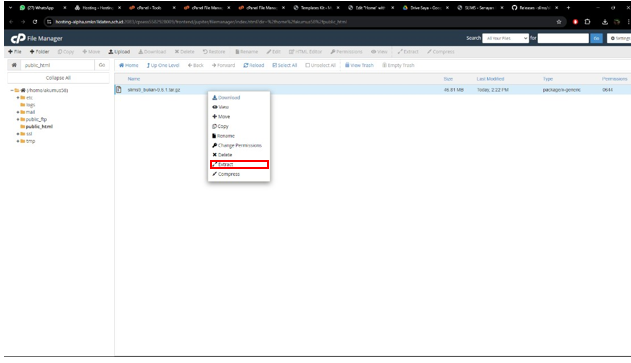Click the blue search Go button
The image size is (631, 363).
(x=596, y=38)
